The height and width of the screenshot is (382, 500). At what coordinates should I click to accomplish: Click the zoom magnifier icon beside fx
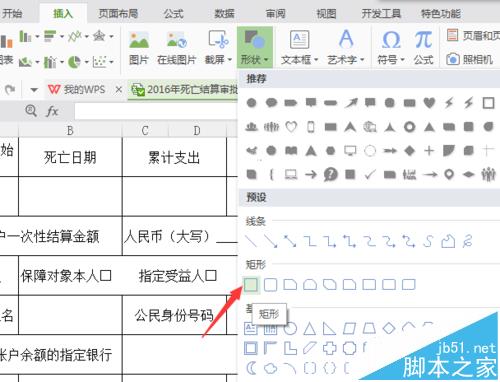(x=31, y=110)
